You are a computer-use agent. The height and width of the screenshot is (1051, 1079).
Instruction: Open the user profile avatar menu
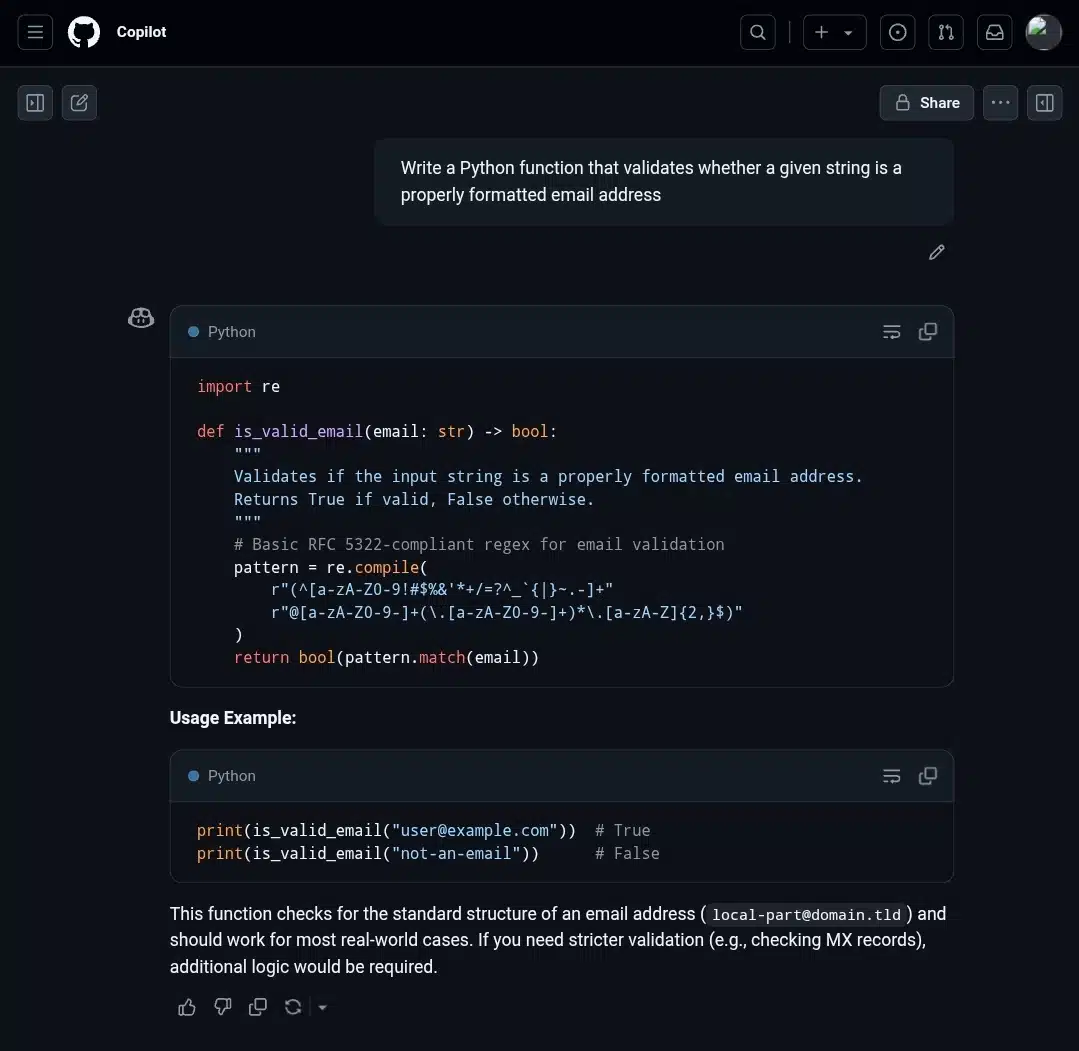click(1043, 32)
